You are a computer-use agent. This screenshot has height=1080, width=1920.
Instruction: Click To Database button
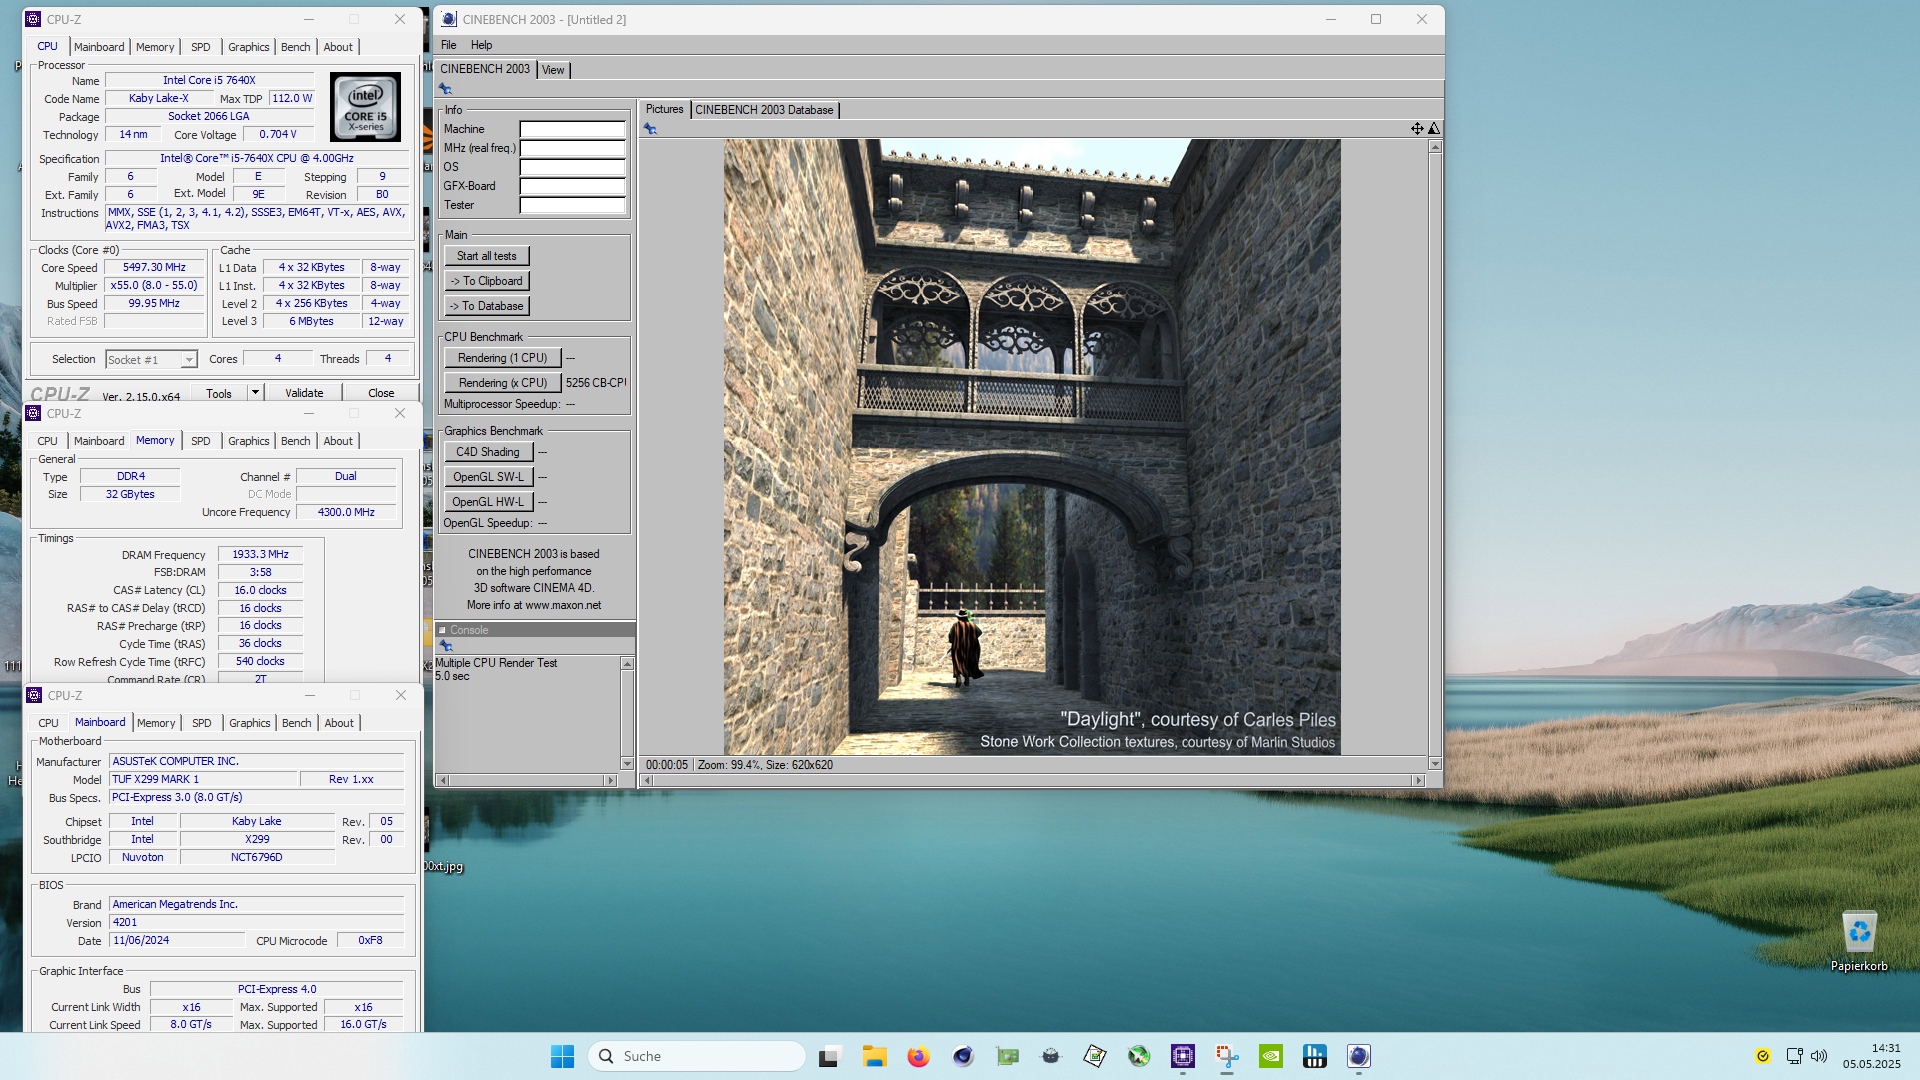(x=487, y=306)
